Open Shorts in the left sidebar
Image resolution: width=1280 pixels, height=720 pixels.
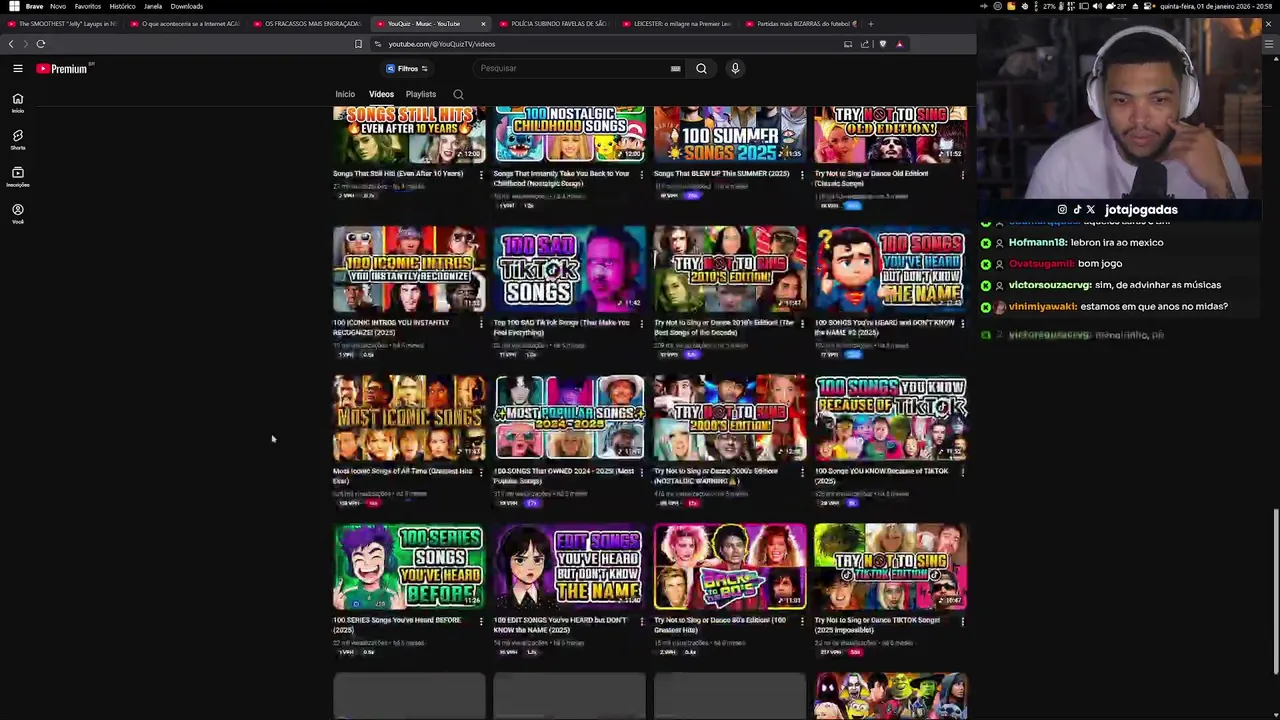pyautogui.click(x=18, y=140)
